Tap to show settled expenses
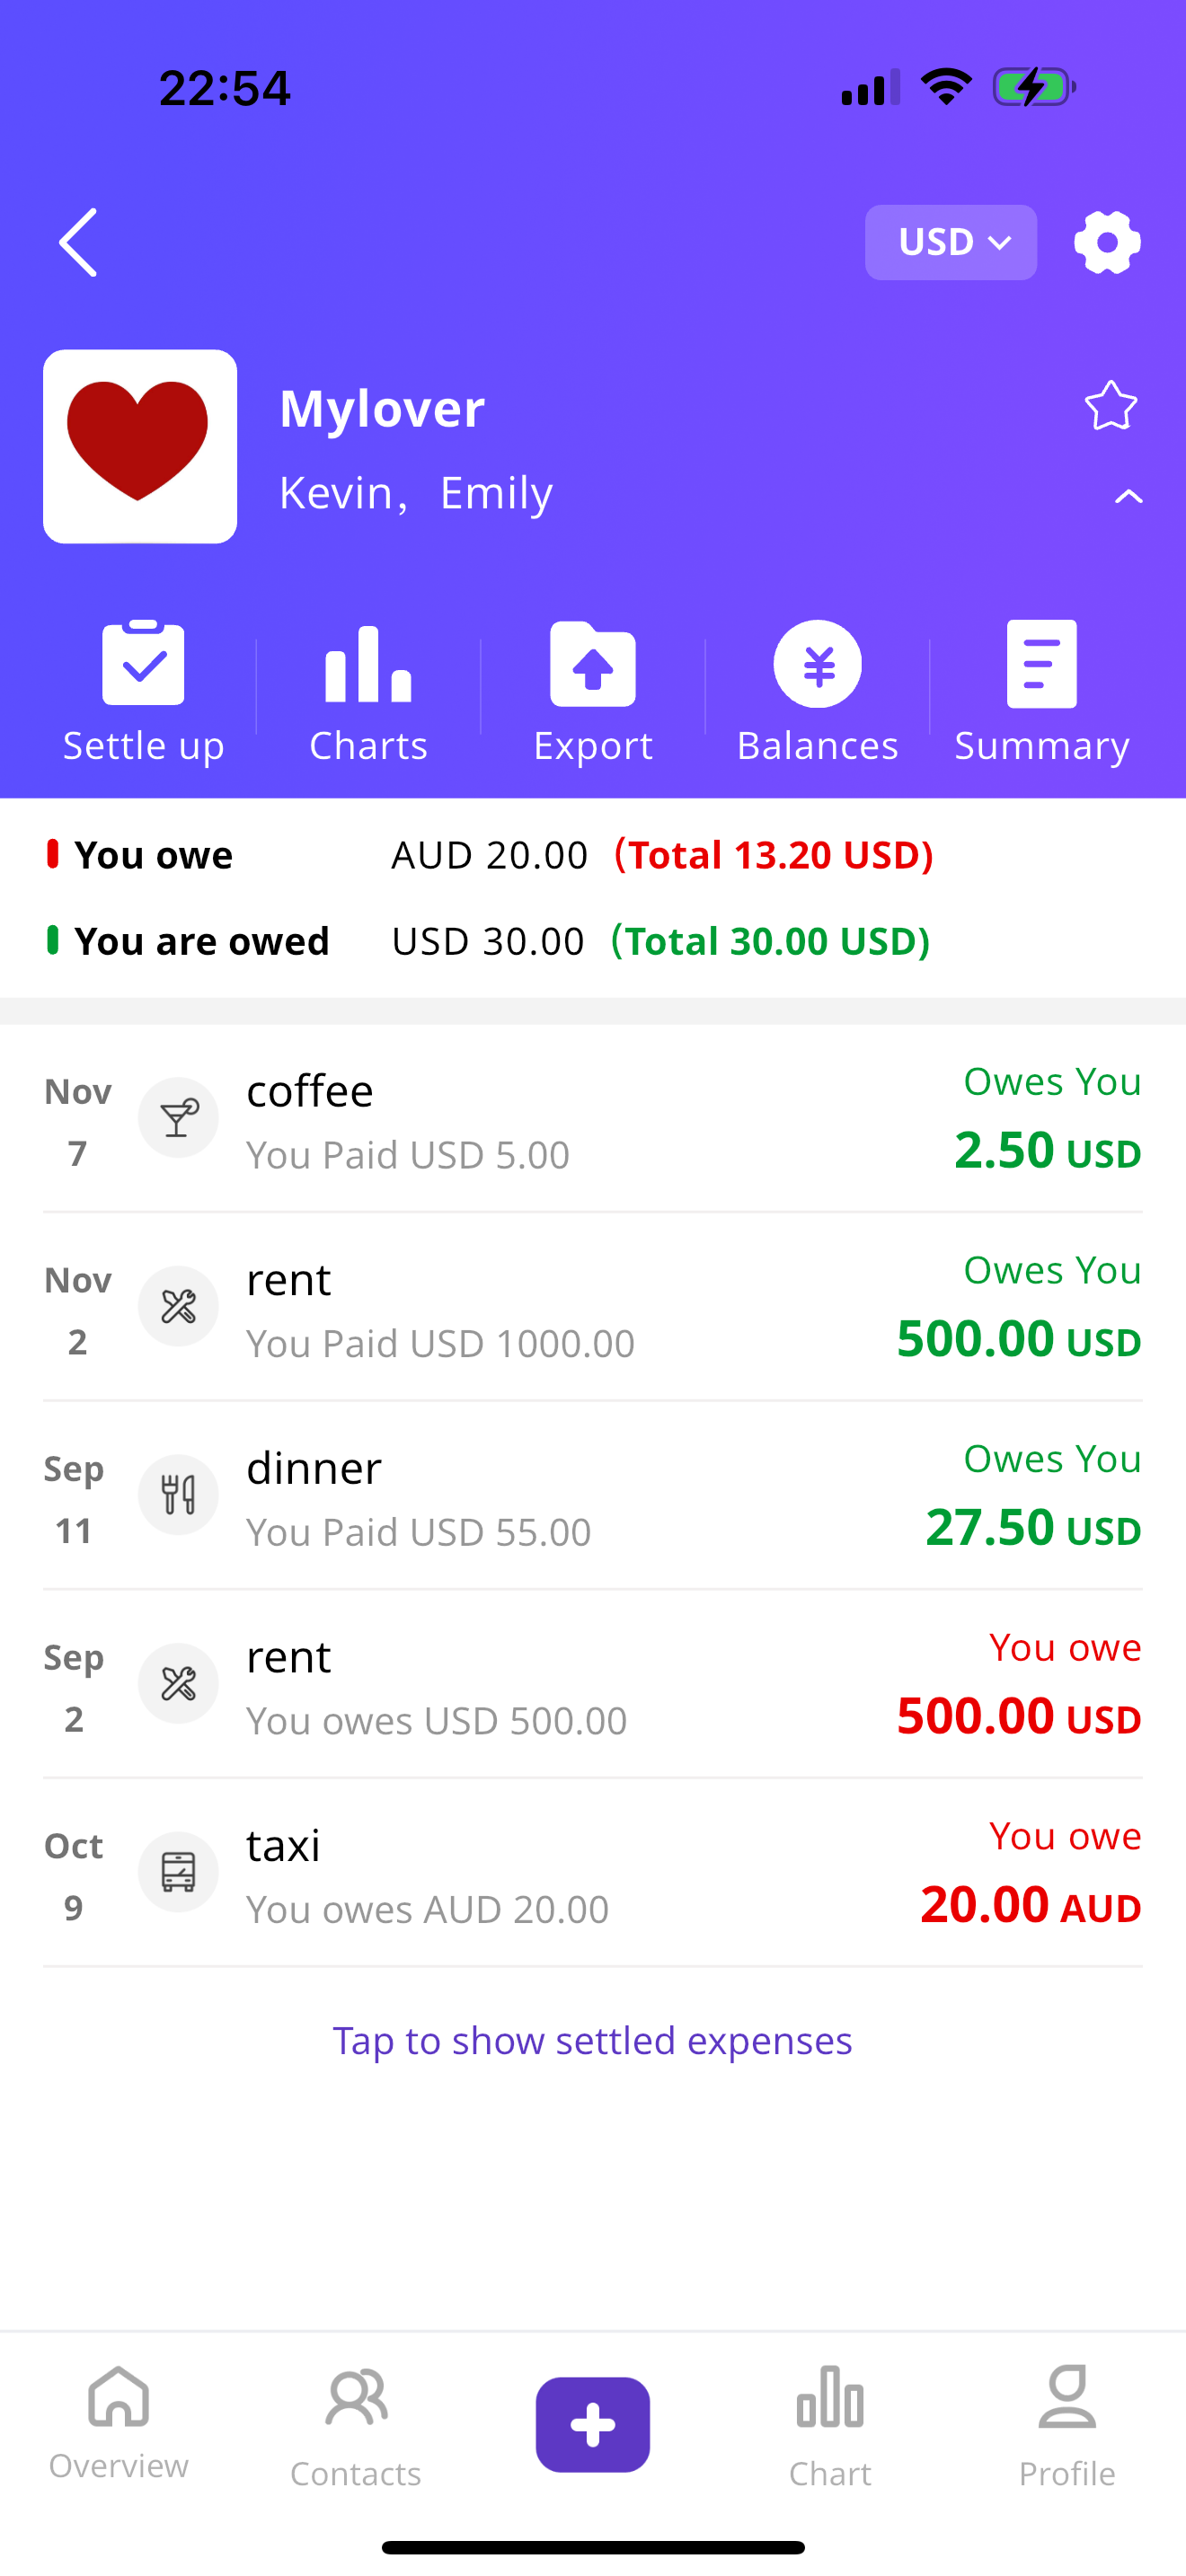 click(x=593, y=2040)
